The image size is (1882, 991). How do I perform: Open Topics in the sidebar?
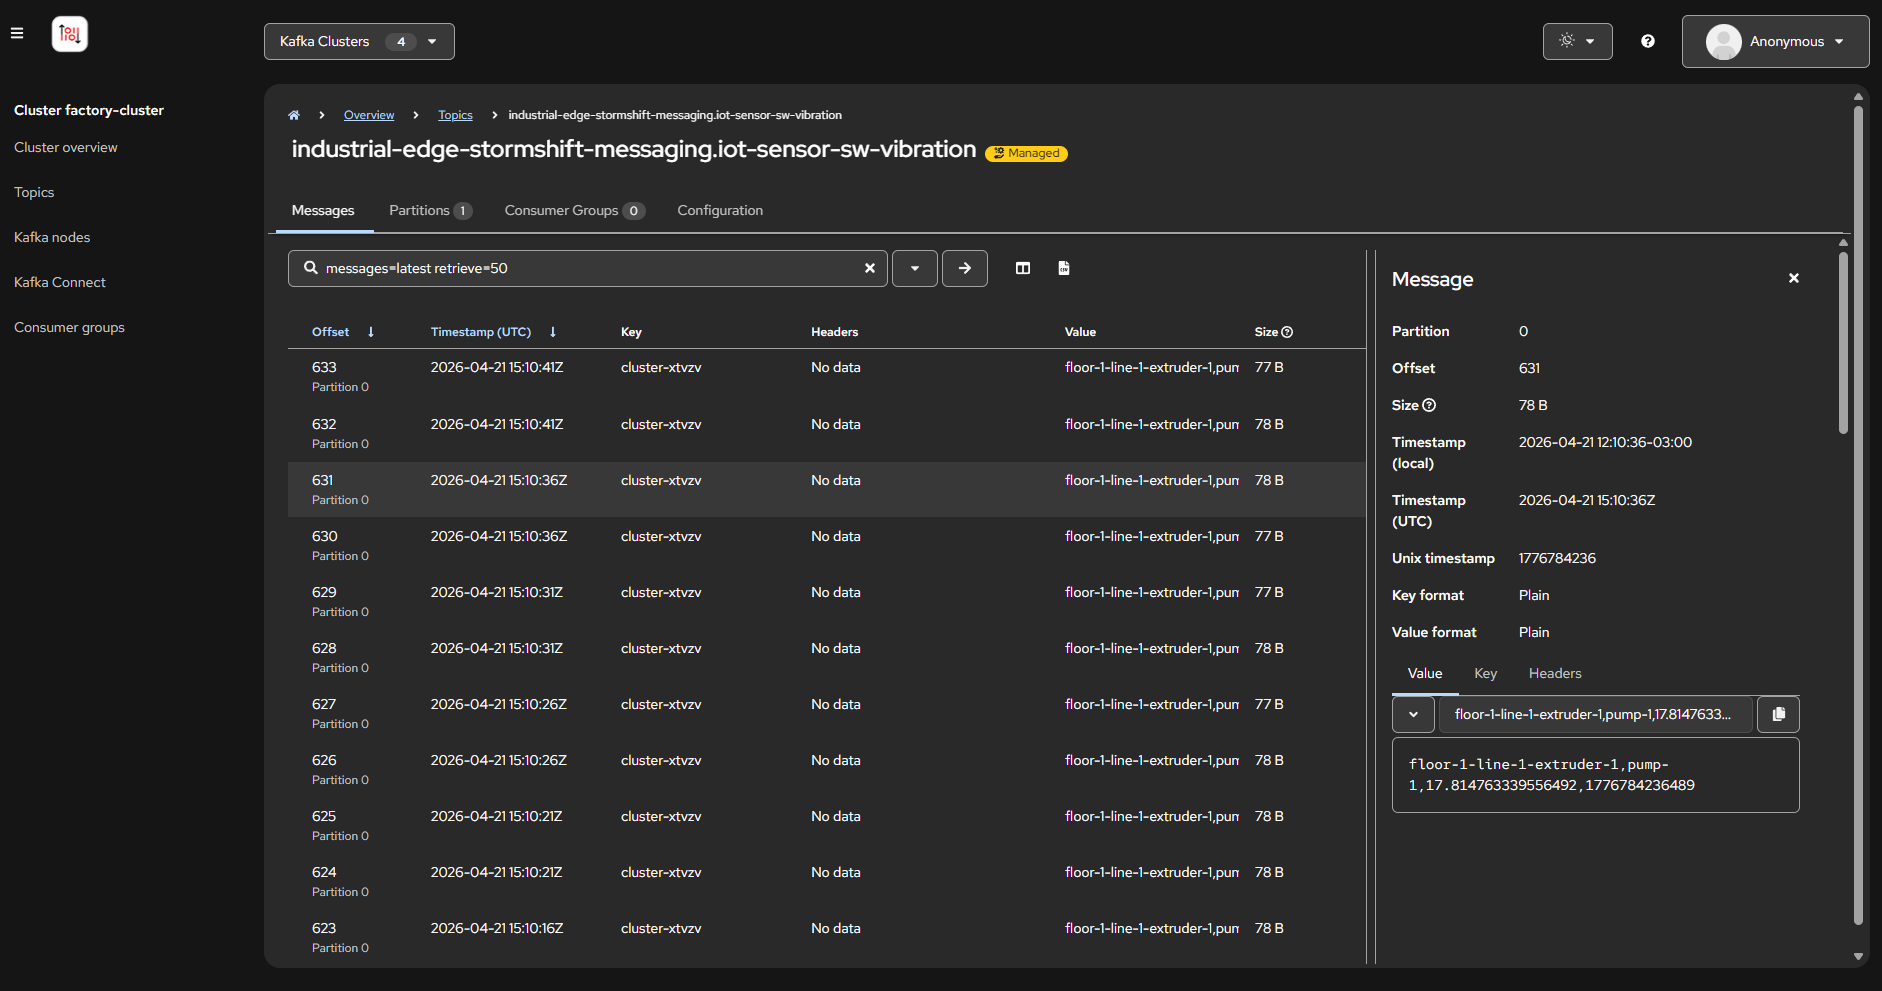(x=34, y=192)
